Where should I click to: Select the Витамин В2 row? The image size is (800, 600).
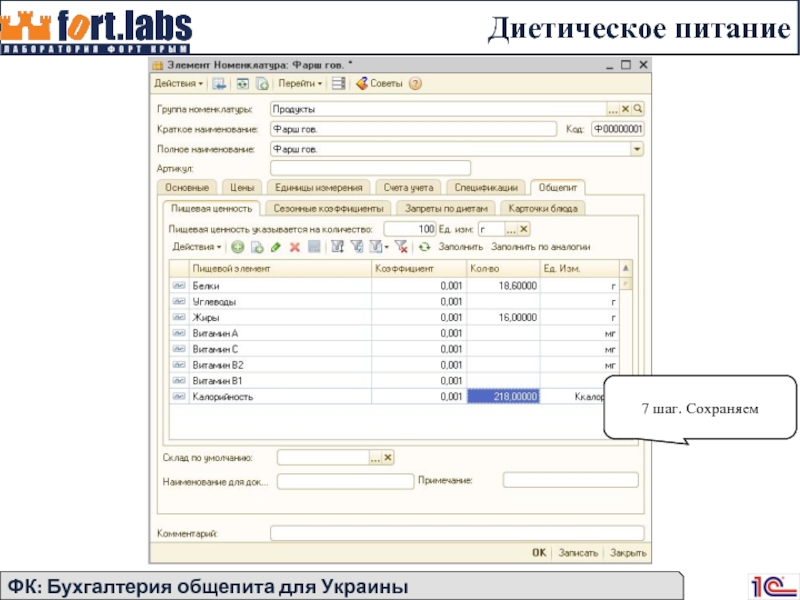tap(394, 365)
